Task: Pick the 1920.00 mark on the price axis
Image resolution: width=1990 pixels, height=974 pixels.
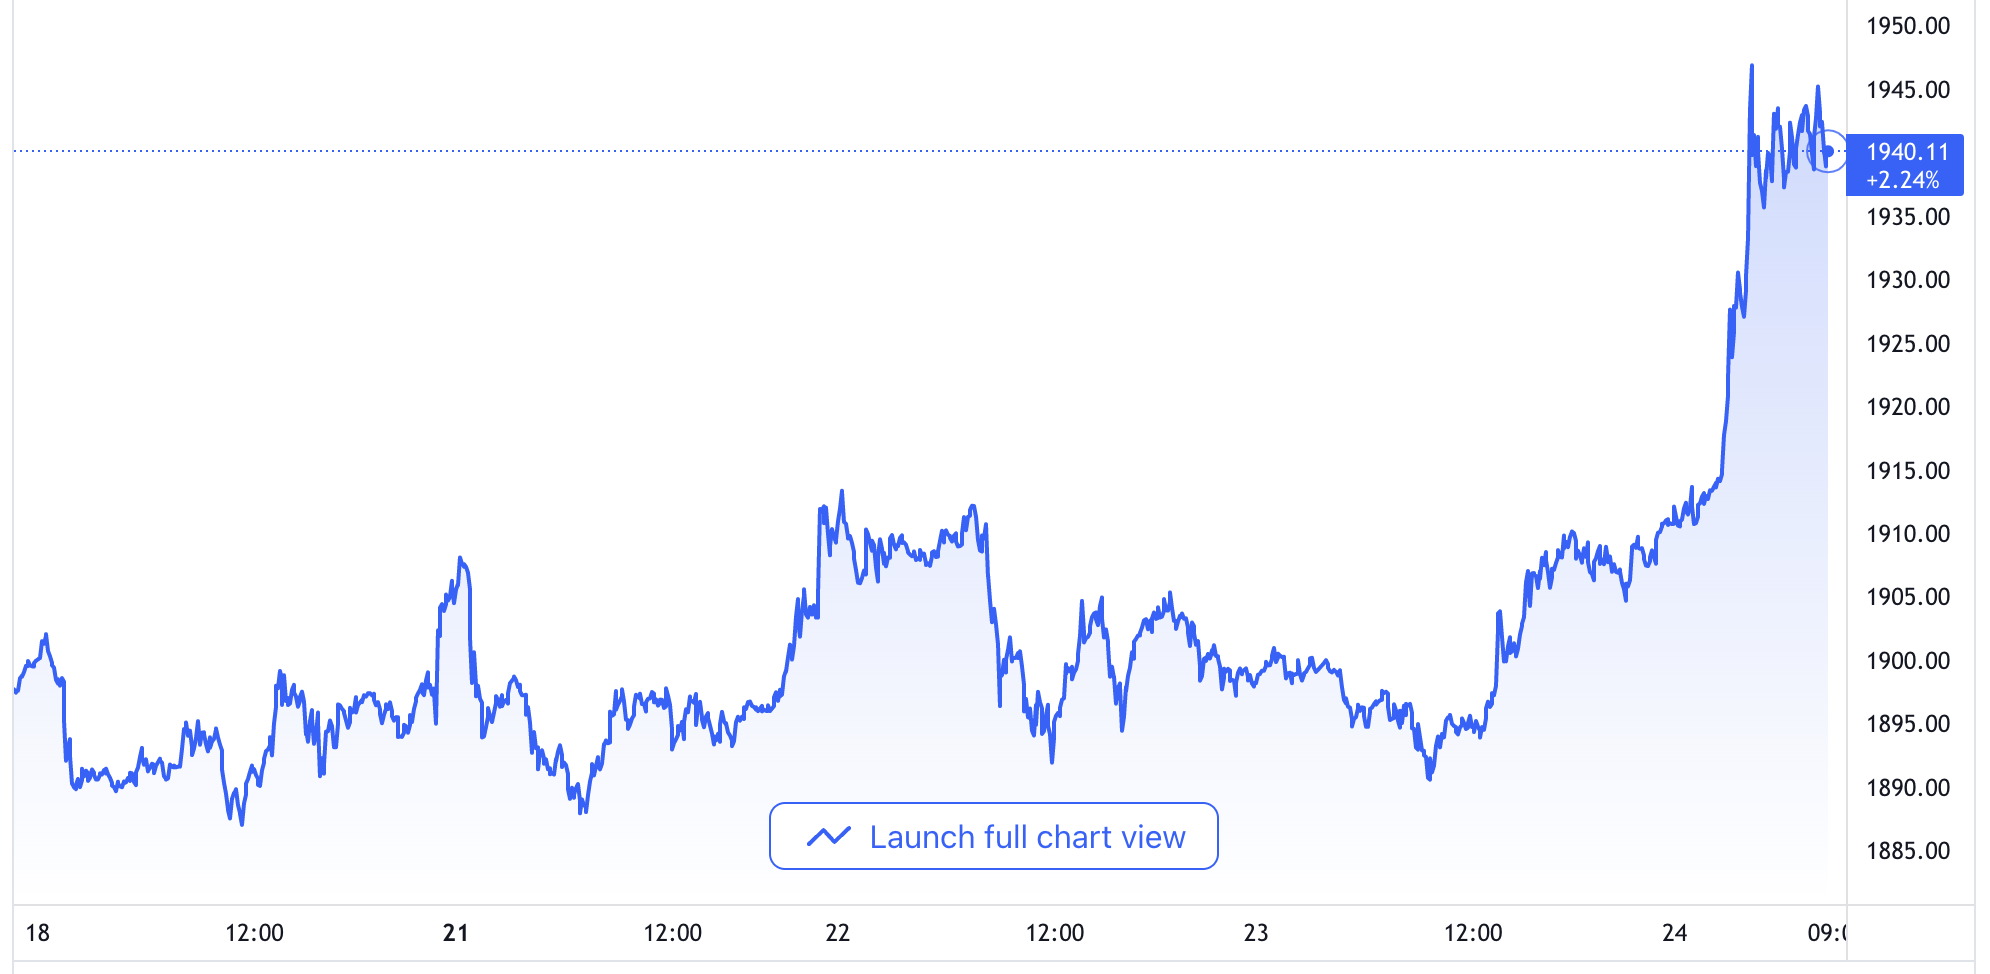Action: click(1907, 407)
